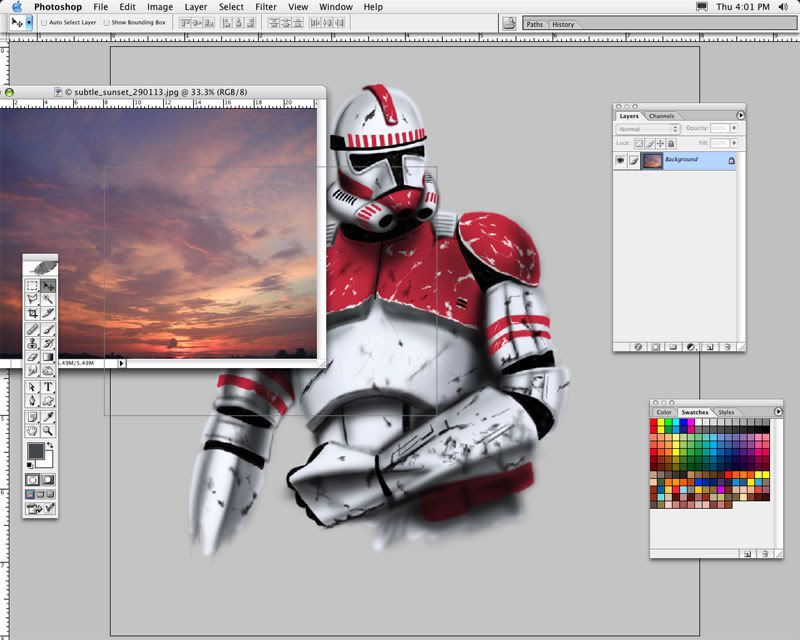Click the background color box in toolbox
The width and height of the screenshot is (800, 640).
click(48, 461)
